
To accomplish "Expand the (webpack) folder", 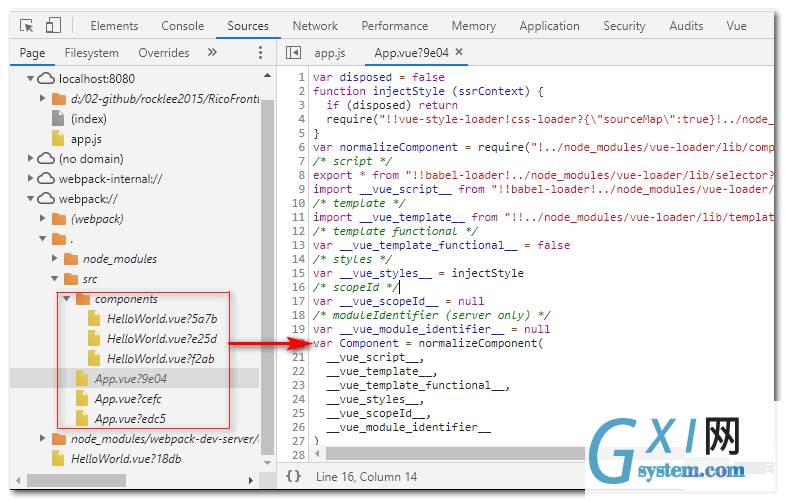I will 43,219.
